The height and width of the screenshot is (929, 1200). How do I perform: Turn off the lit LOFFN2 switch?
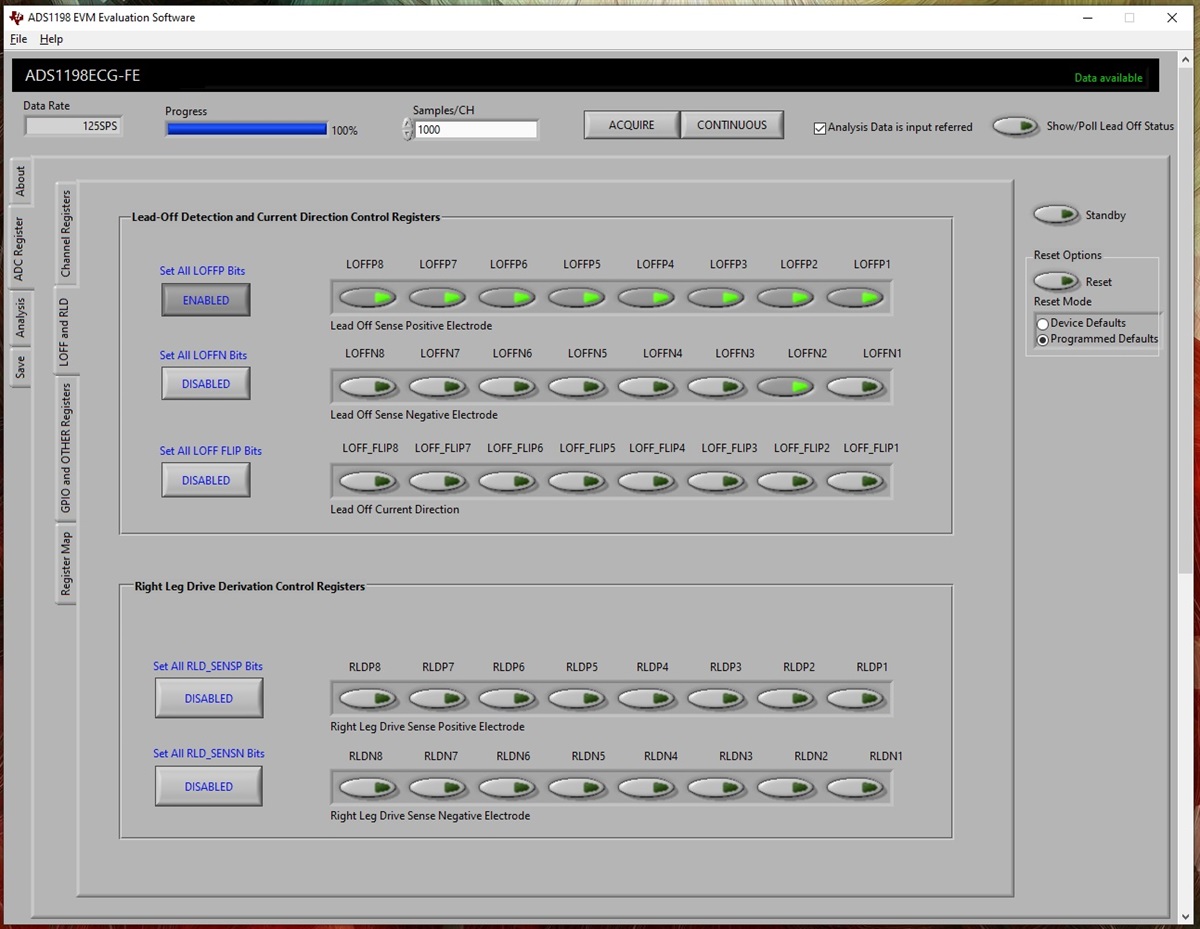coord(785,386)
